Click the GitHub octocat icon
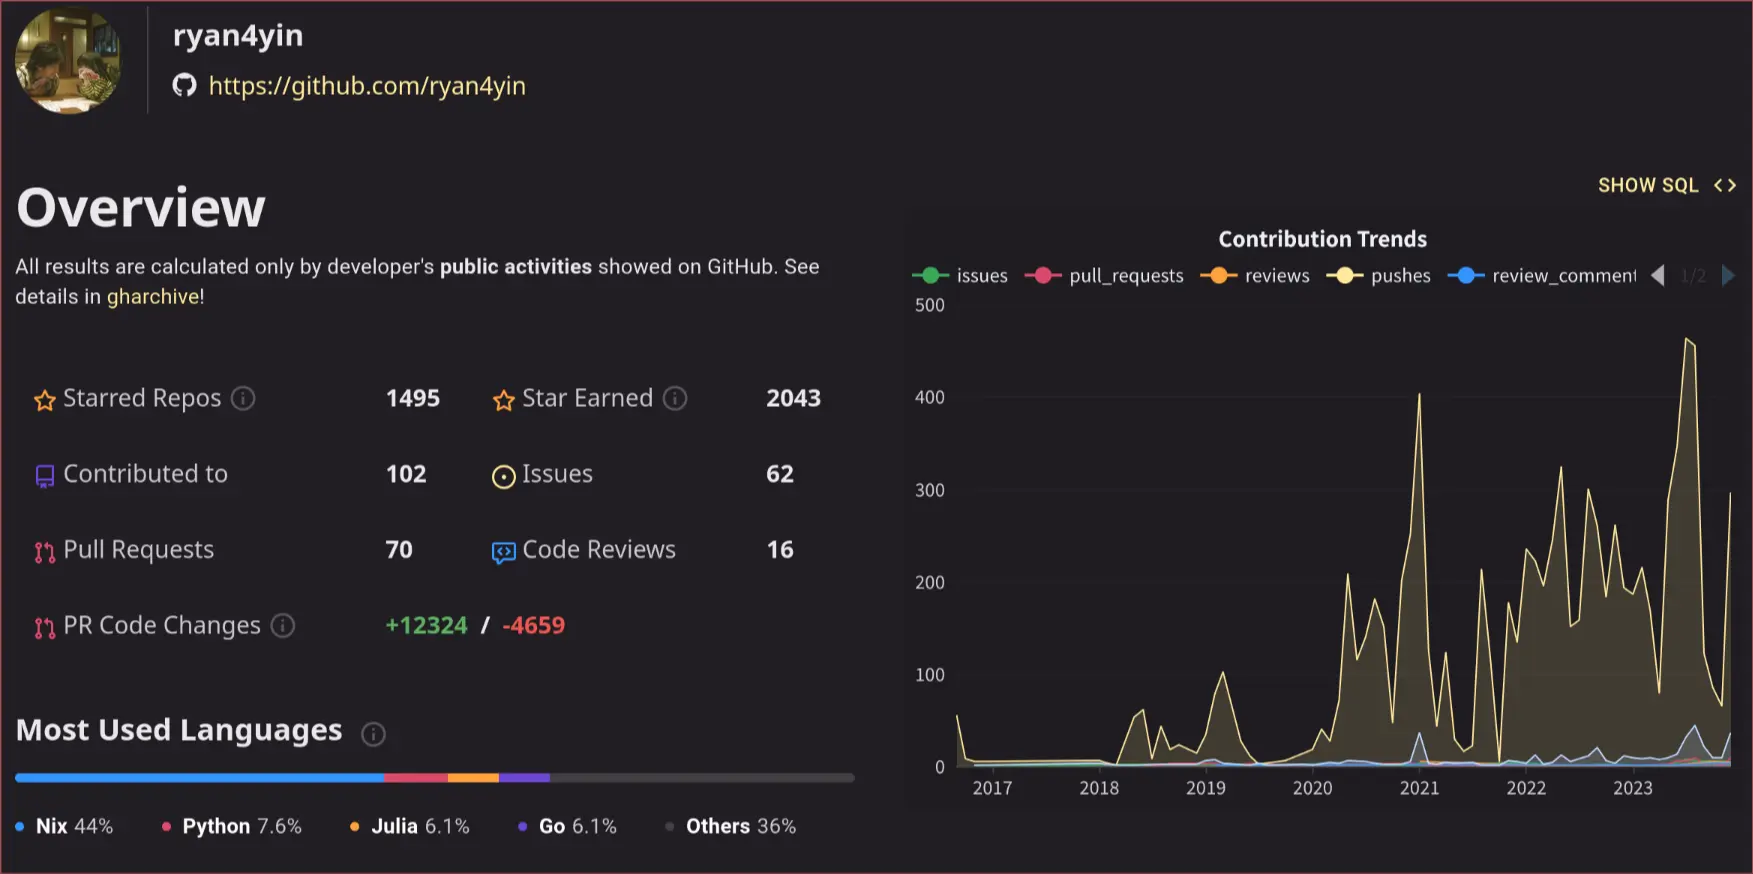Viewport: 1753px width, 874px height. tap(184, 86)
